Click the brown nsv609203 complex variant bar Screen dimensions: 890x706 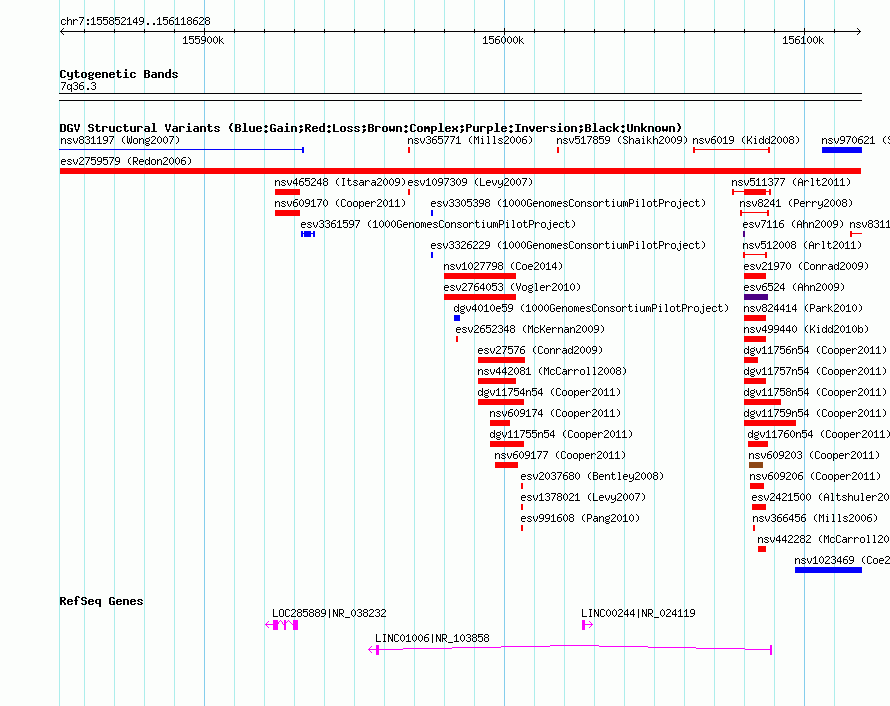click(755, 465)
